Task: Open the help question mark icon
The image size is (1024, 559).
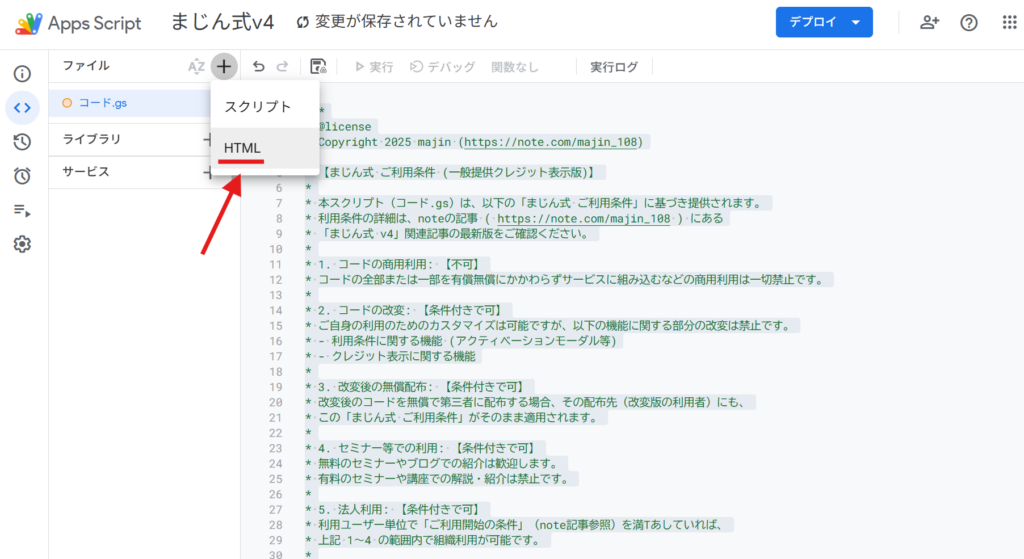Action: pyautogui.click(x=968, y=22)
